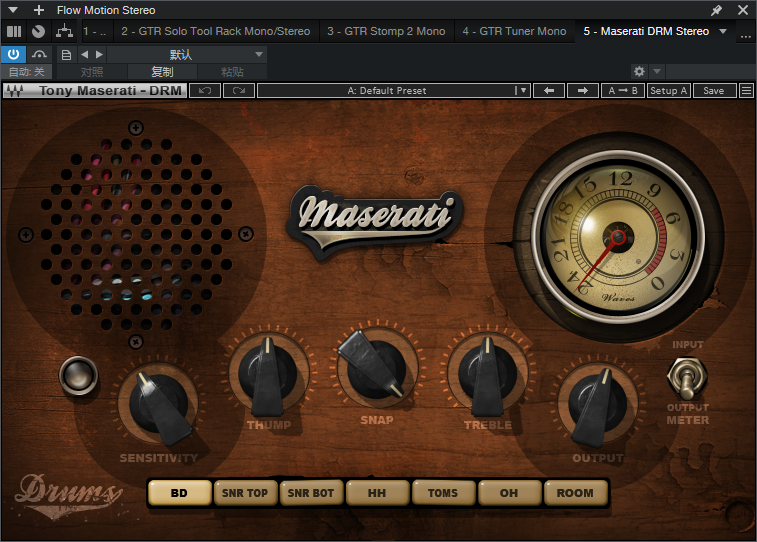This screenshot has width=757, height=542.
Task: Open the channel mixer view icon
Action: 14,31
